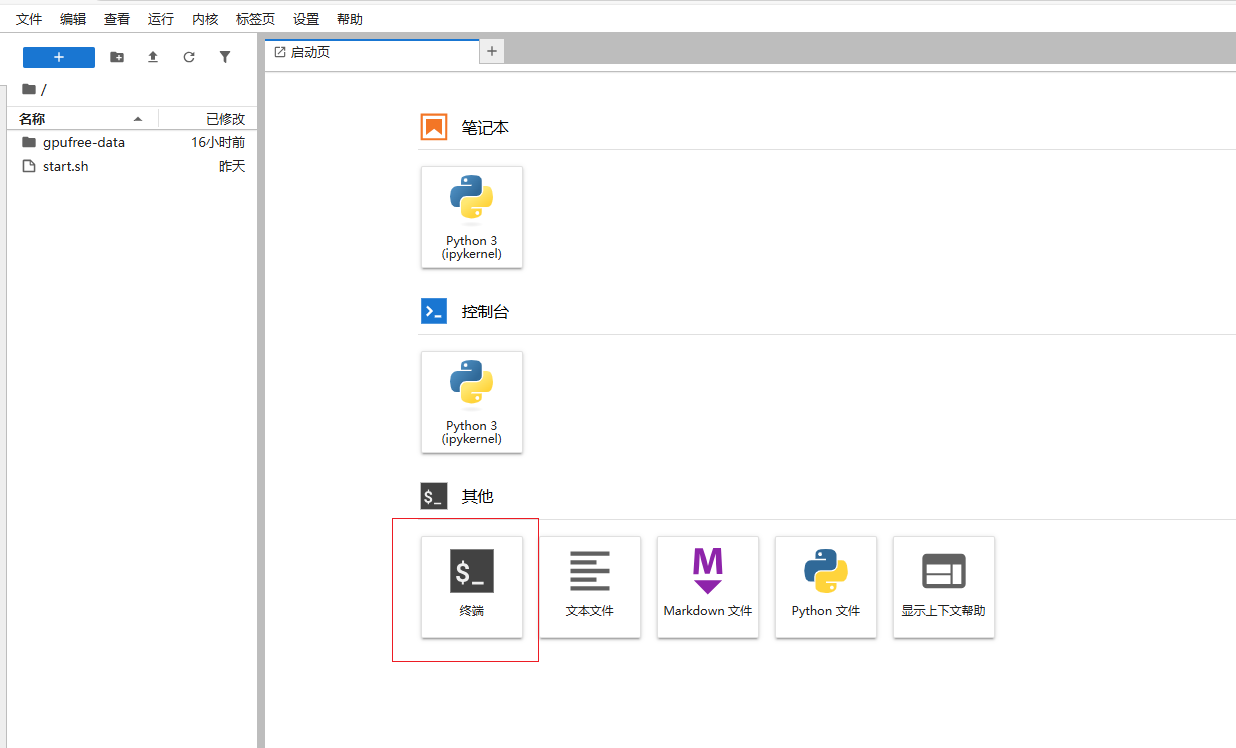Create a new Markdown 文件
This screenshot has width=1236, height=748.
(708, 587)
